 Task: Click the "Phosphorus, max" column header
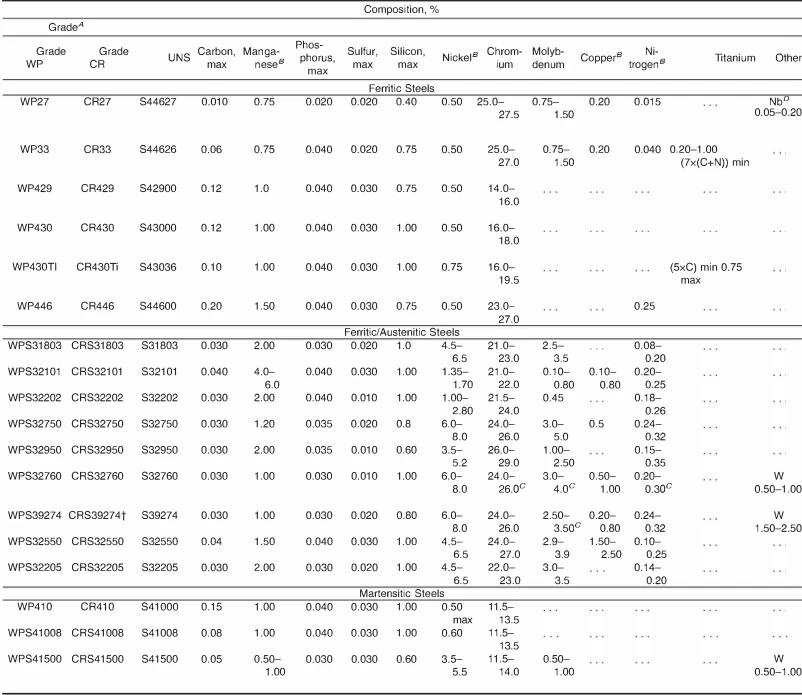315,58
